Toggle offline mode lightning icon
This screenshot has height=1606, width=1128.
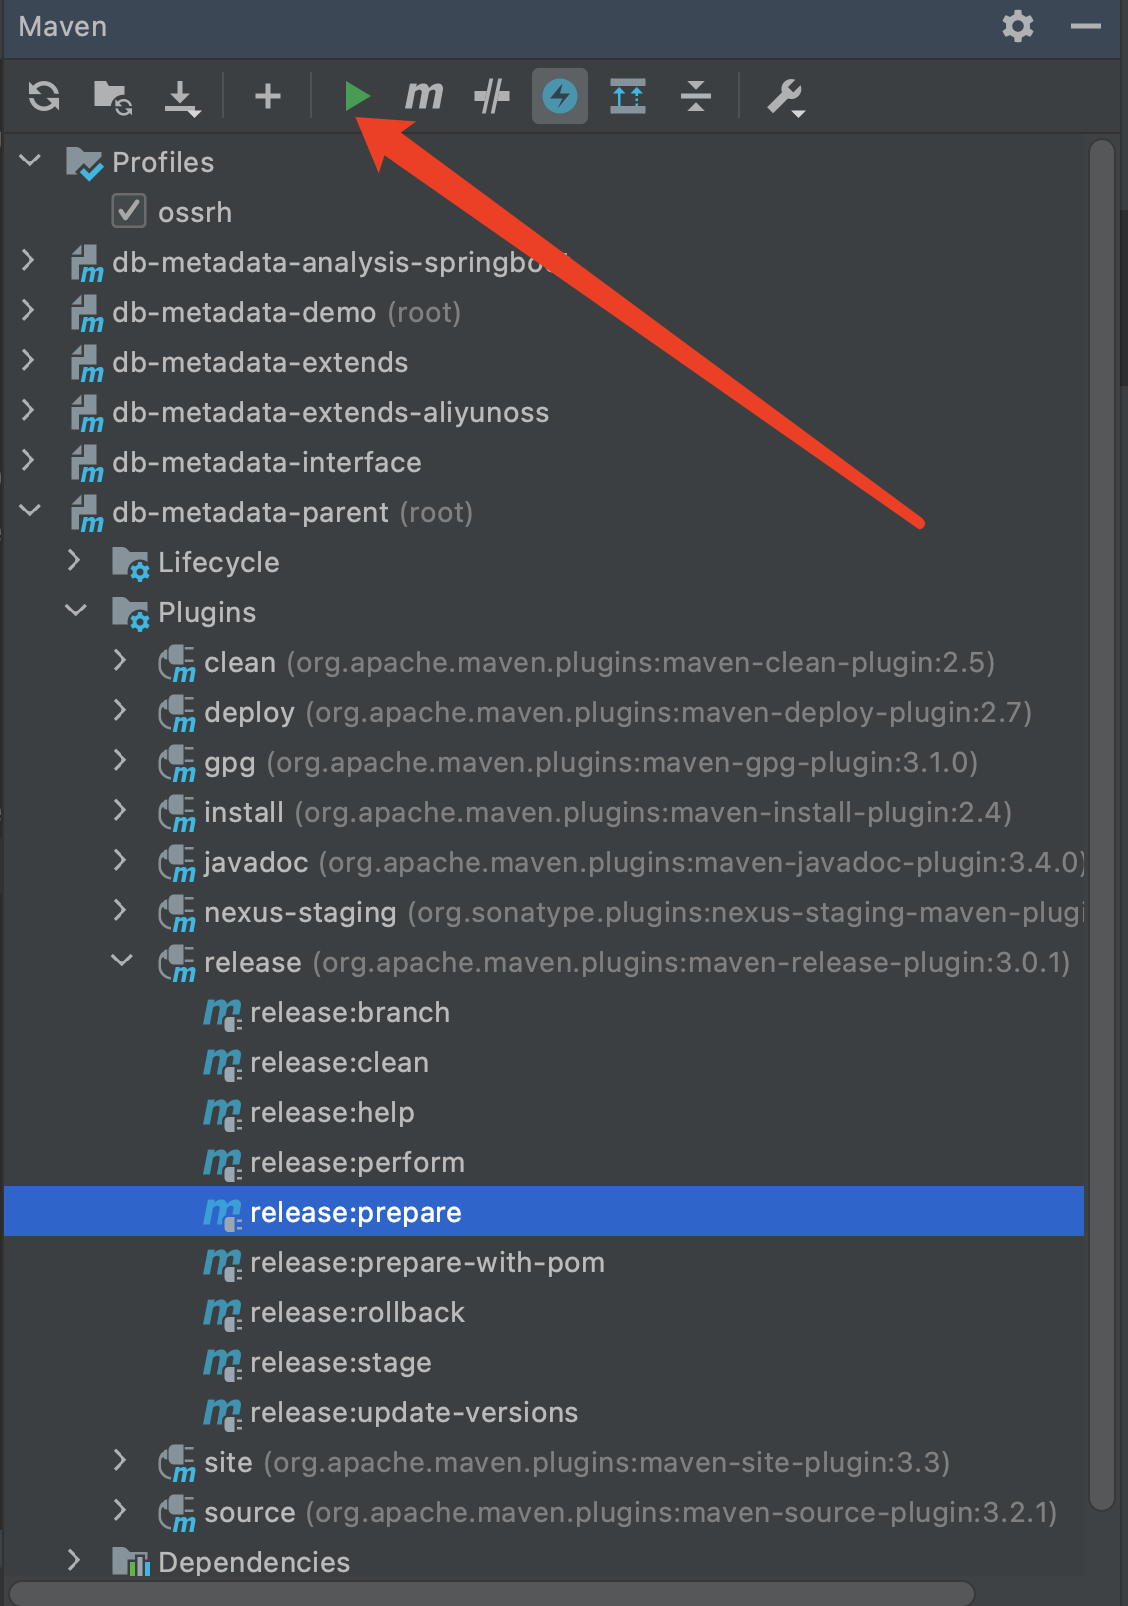[x=560, y=96]
